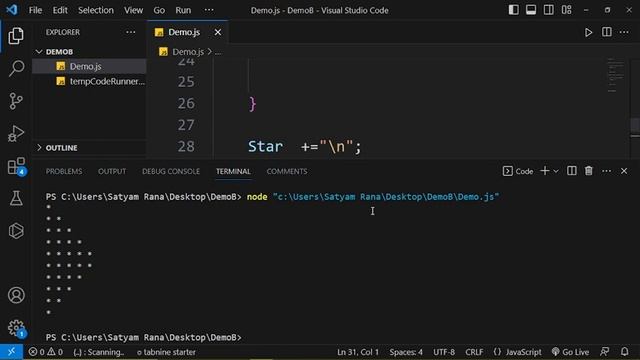The height and width of the screenshot is (360, 640).
Task: Split the terminal pane
Action: 571,171
